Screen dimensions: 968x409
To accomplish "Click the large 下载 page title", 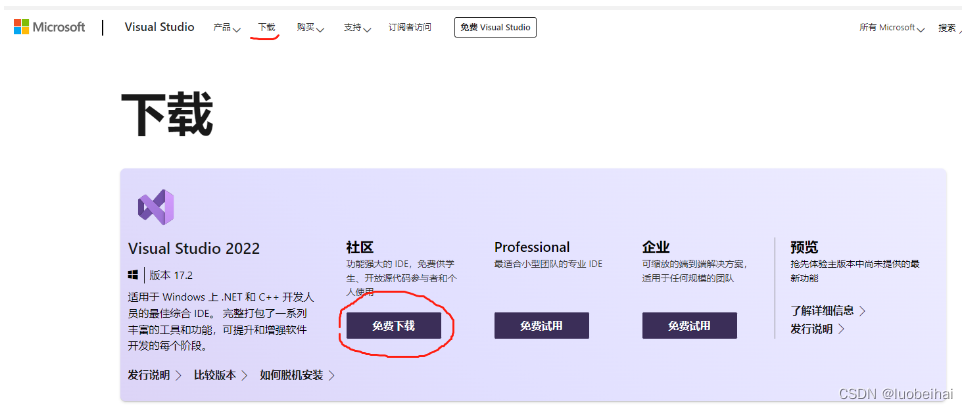I will (167, 115).
